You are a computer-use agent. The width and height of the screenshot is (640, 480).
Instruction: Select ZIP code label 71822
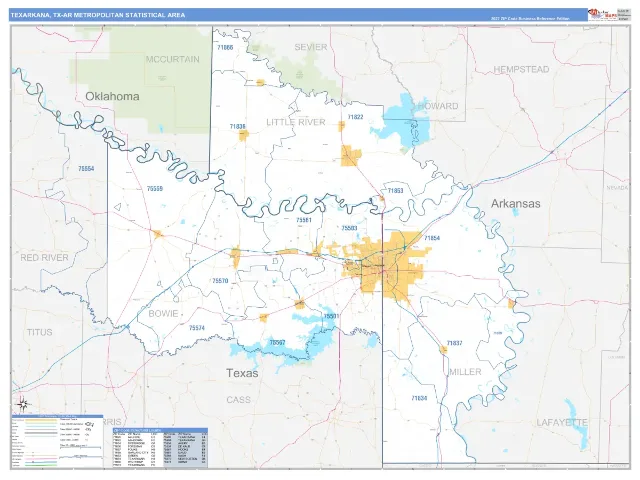355,117
